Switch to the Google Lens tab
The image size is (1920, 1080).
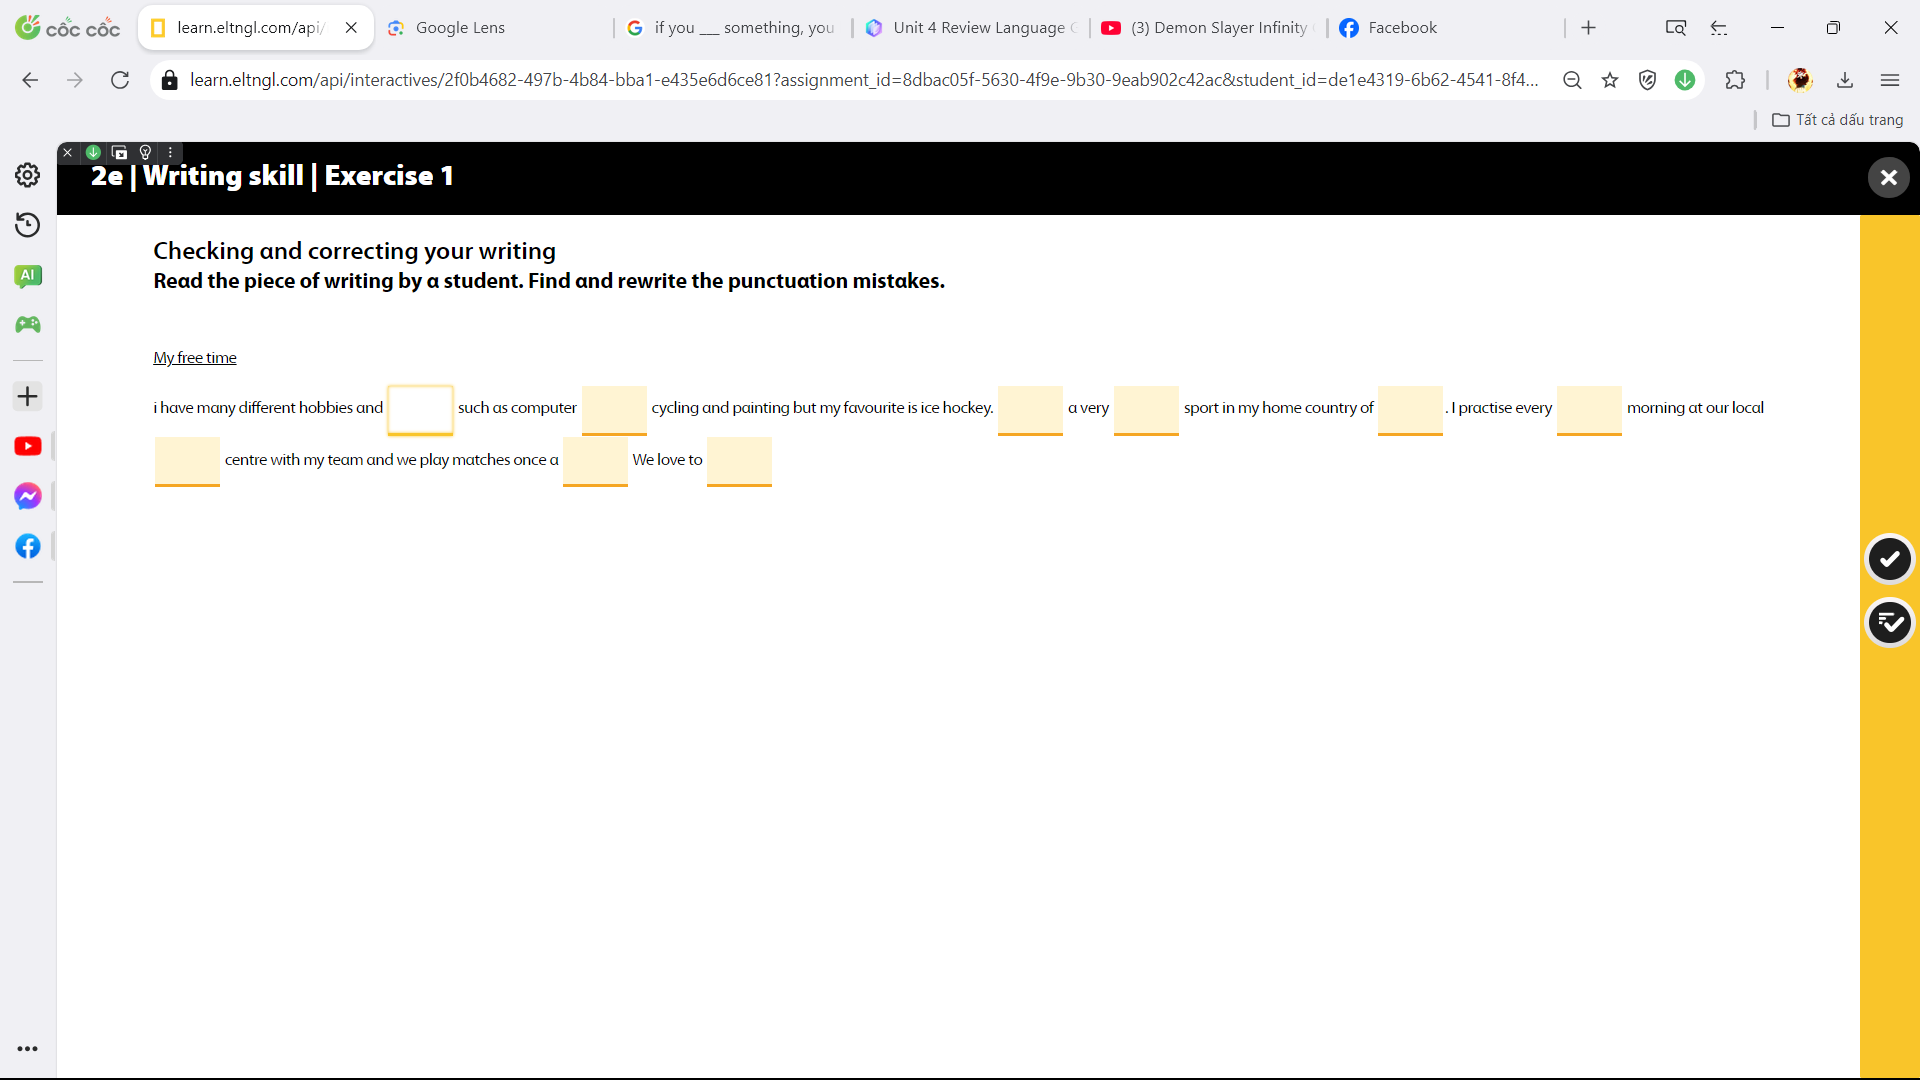click(493, 28)
